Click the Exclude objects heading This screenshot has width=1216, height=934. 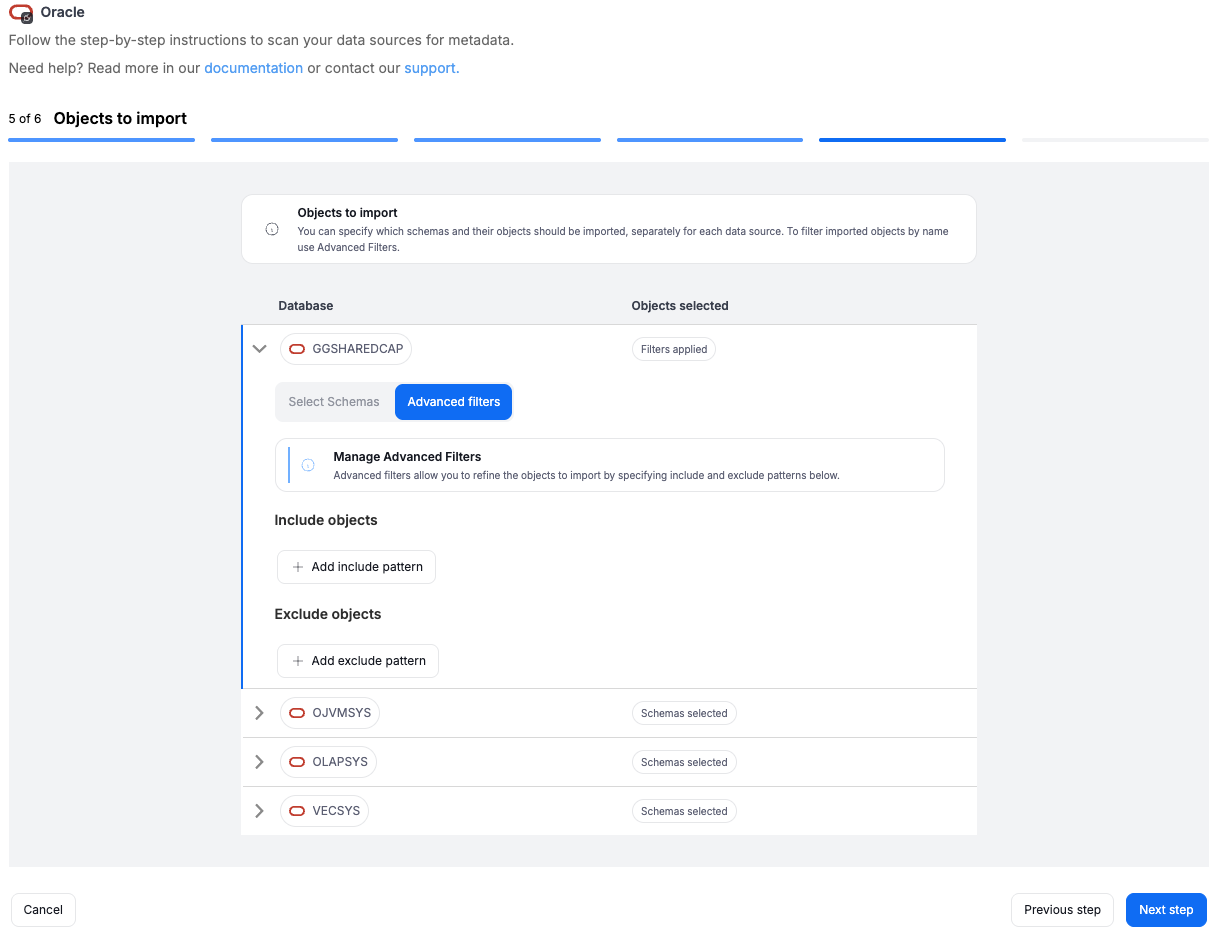328,614
